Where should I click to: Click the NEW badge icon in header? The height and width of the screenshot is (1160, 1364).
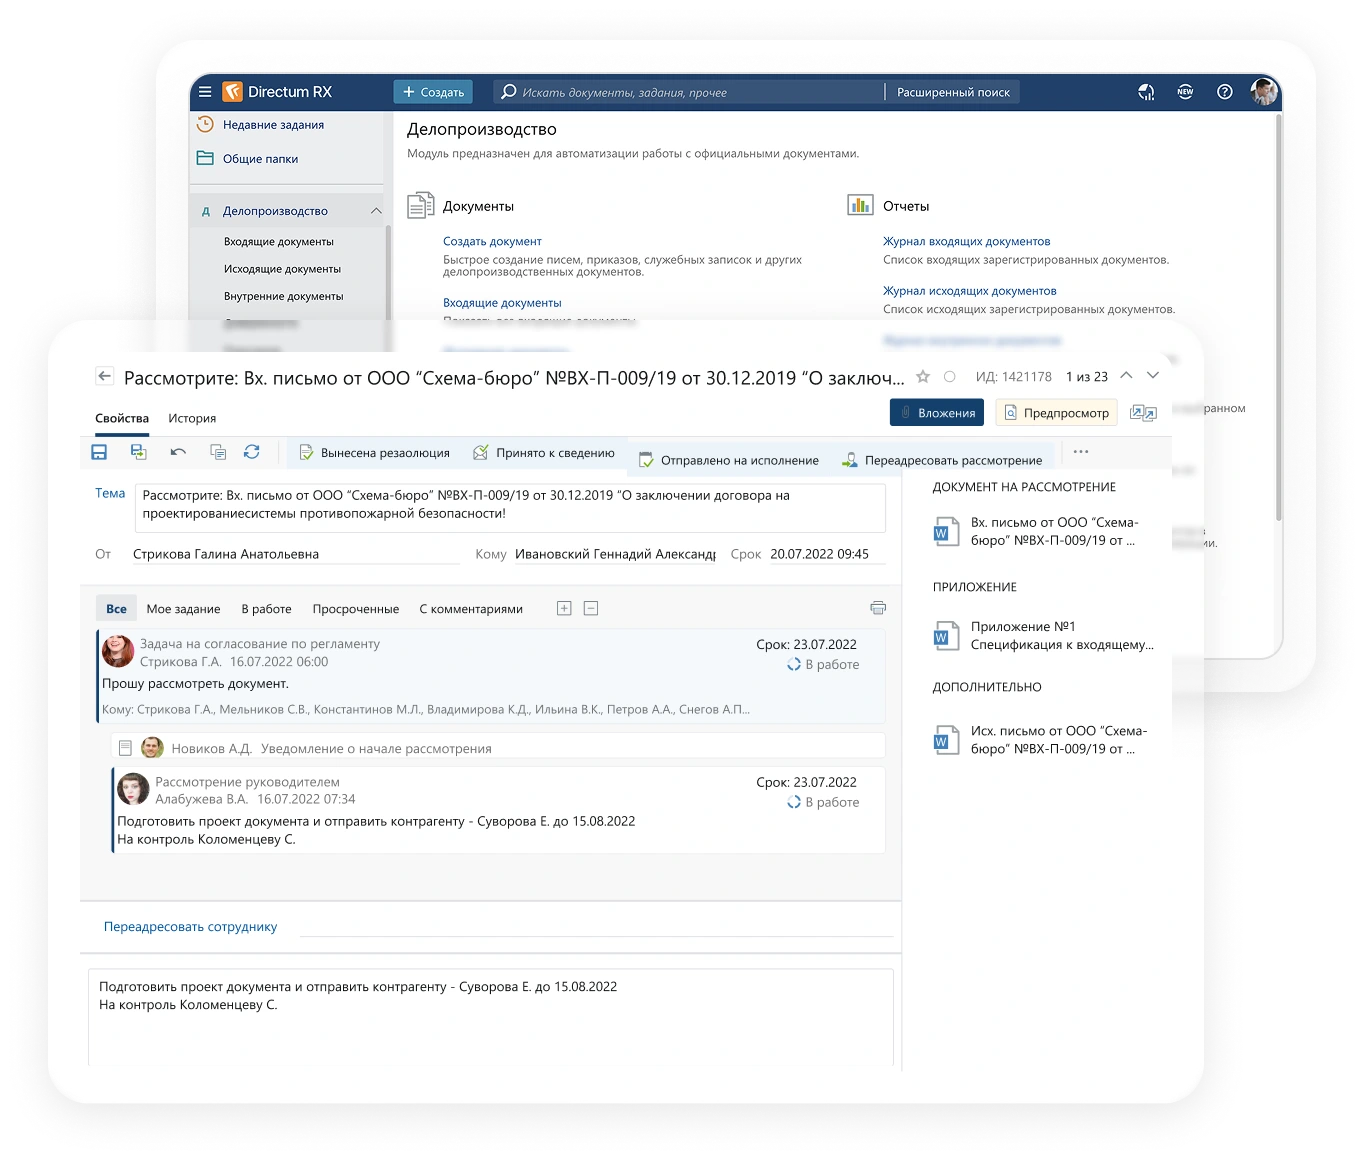coord(1185,92)
